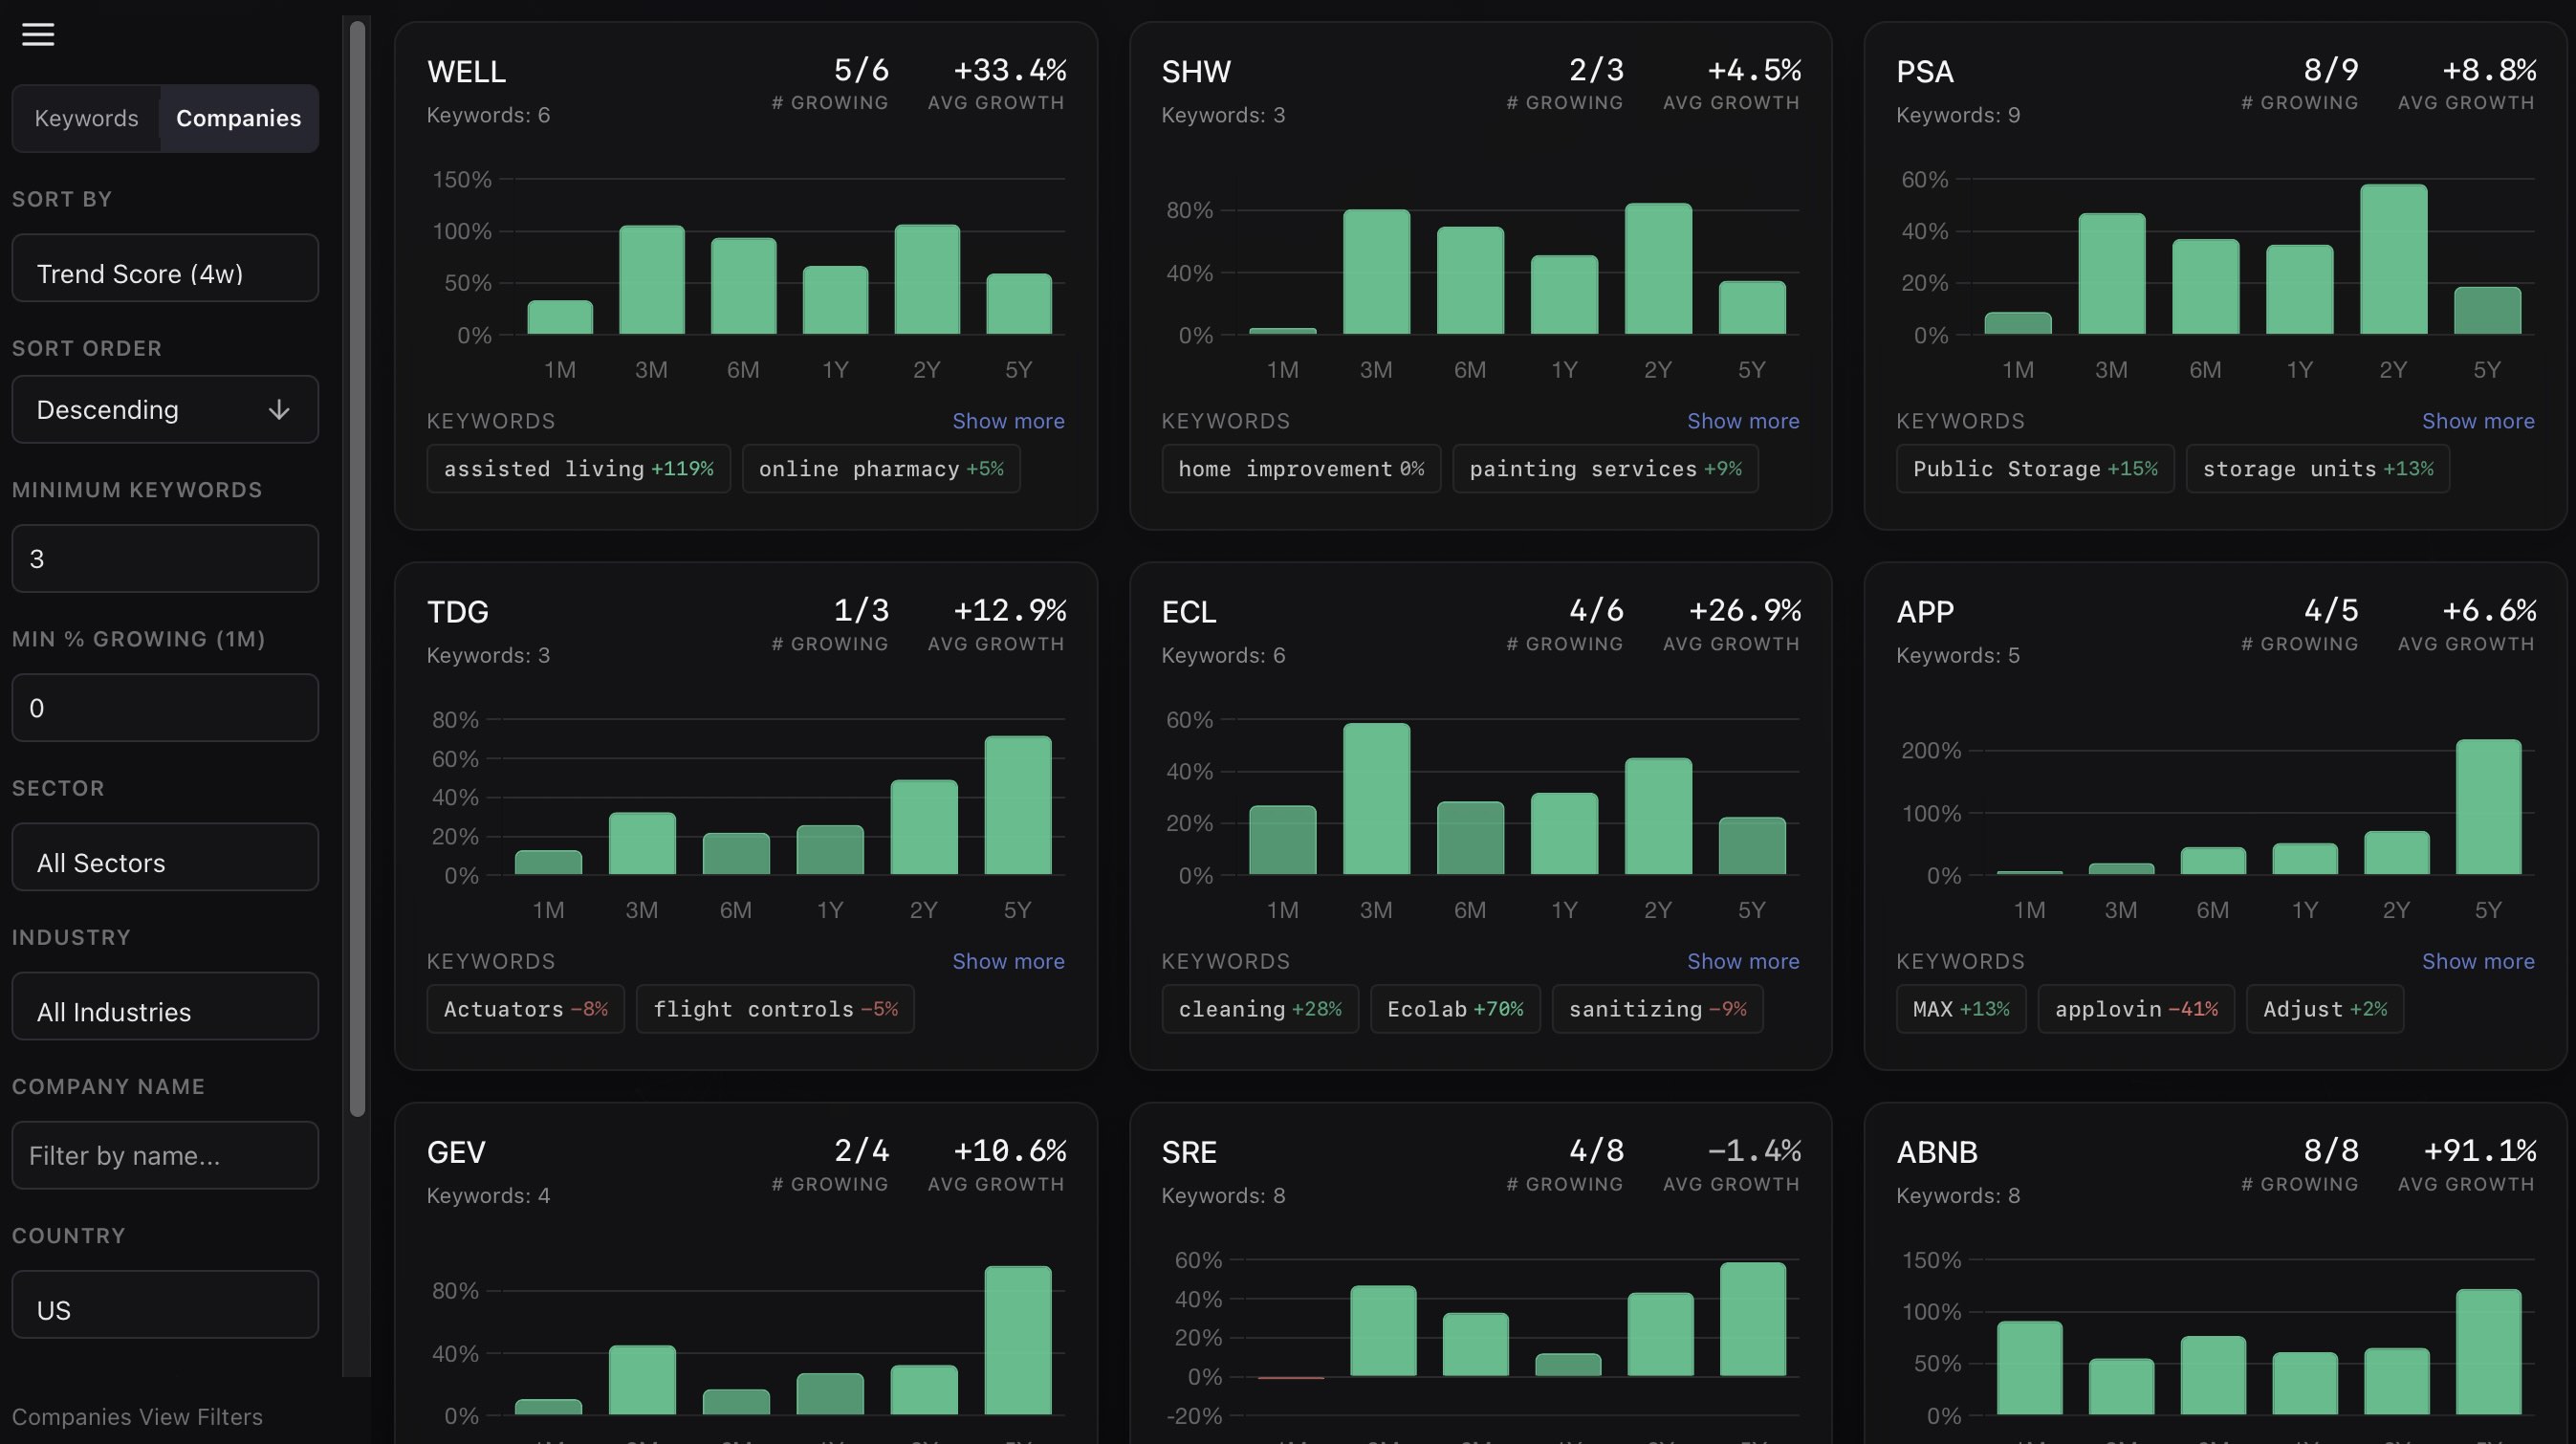This screenshot has width=2576, height=1444.
Task: Select the flight controls keyword chip
Action: click(775, 1009)
